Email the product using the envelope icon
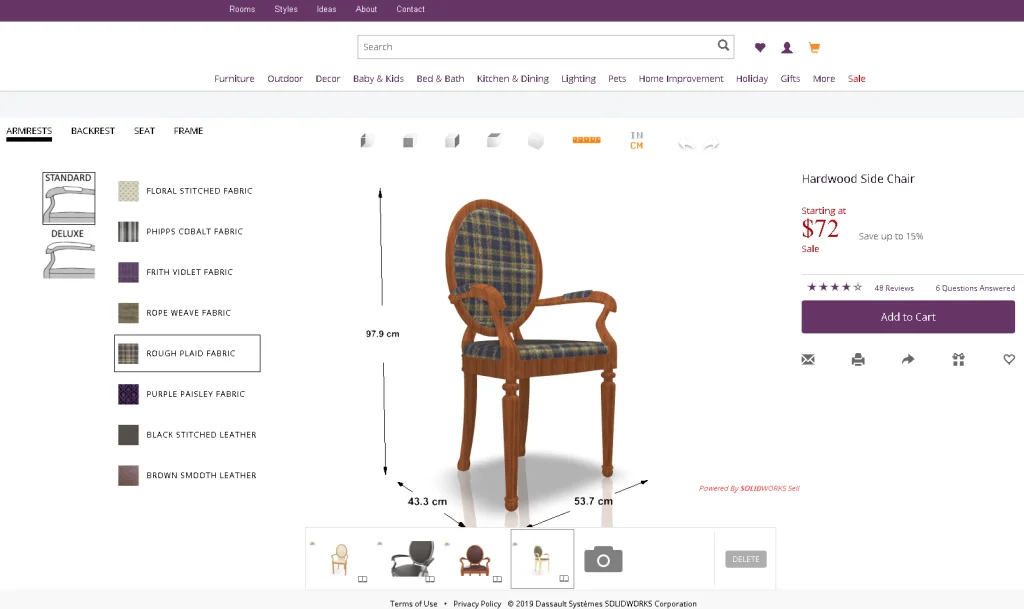The height and width of the screenshot is (609, 1024). pyautogui.click(x=808, y=359)
